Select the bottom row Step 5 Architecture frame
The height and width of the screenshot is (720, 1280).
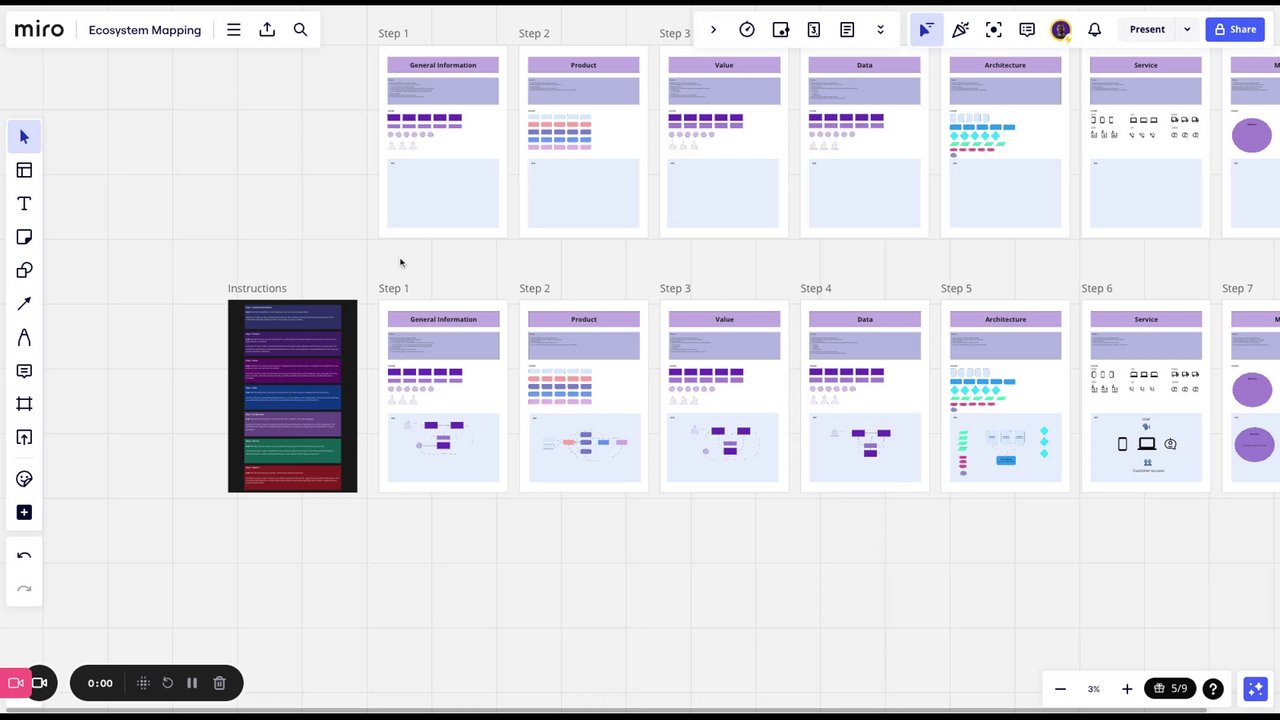[x=1005, y=396]
